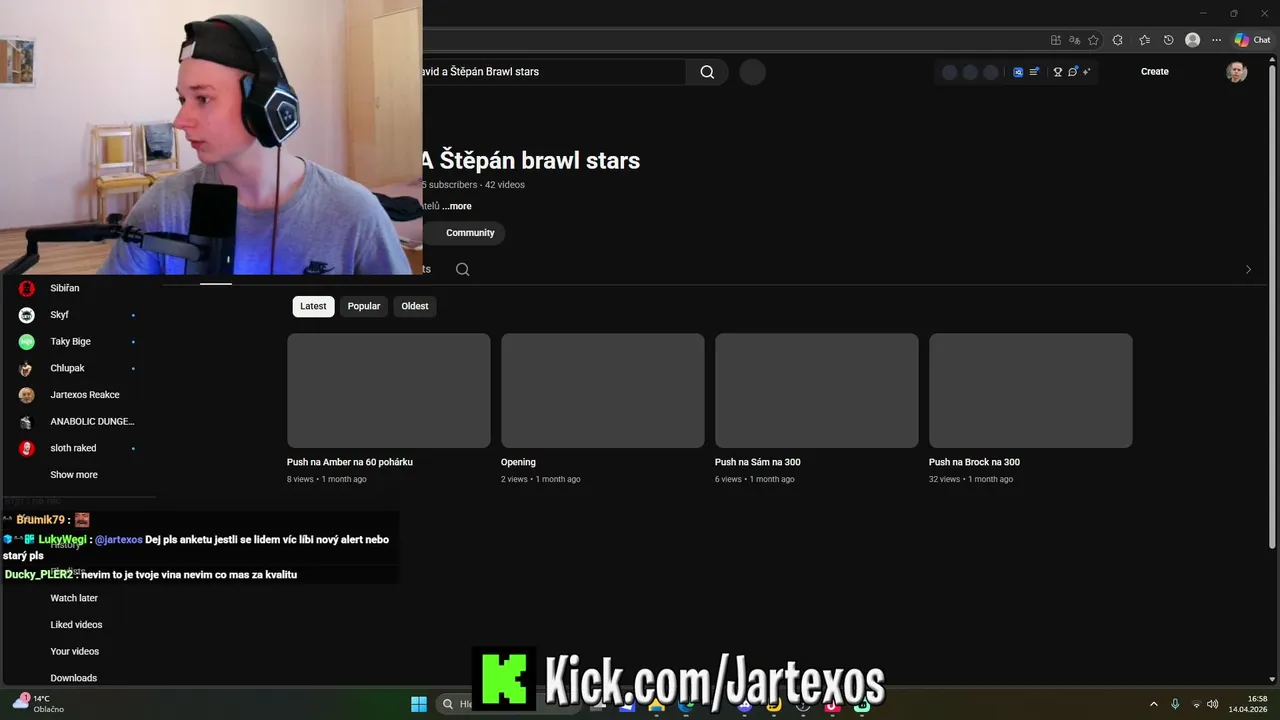Image resolution: width=1280 pixels, height=720 pixels.
Task: Click the YouTube search magnifier button
Action: pos(707,72)
